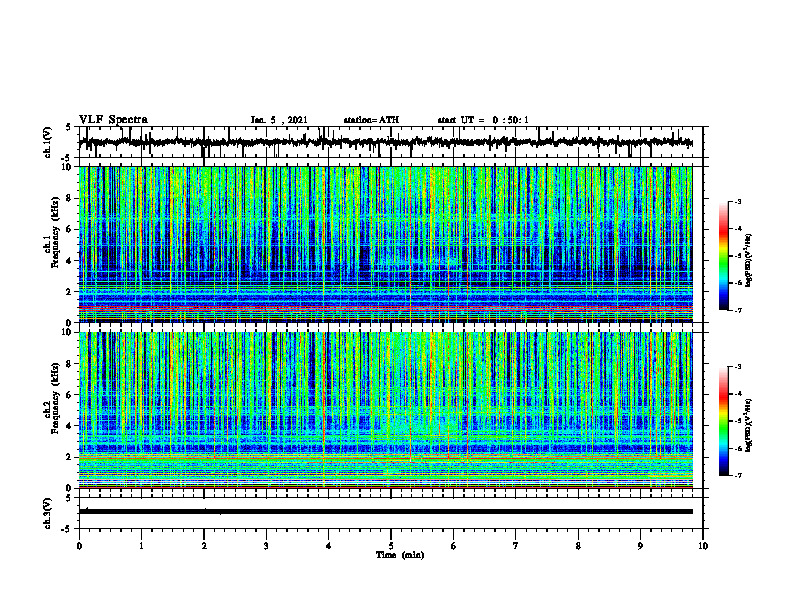Click the ch.2 spectrogram color scale bar
The image size is (792, 612).
[x=724, y=421]
